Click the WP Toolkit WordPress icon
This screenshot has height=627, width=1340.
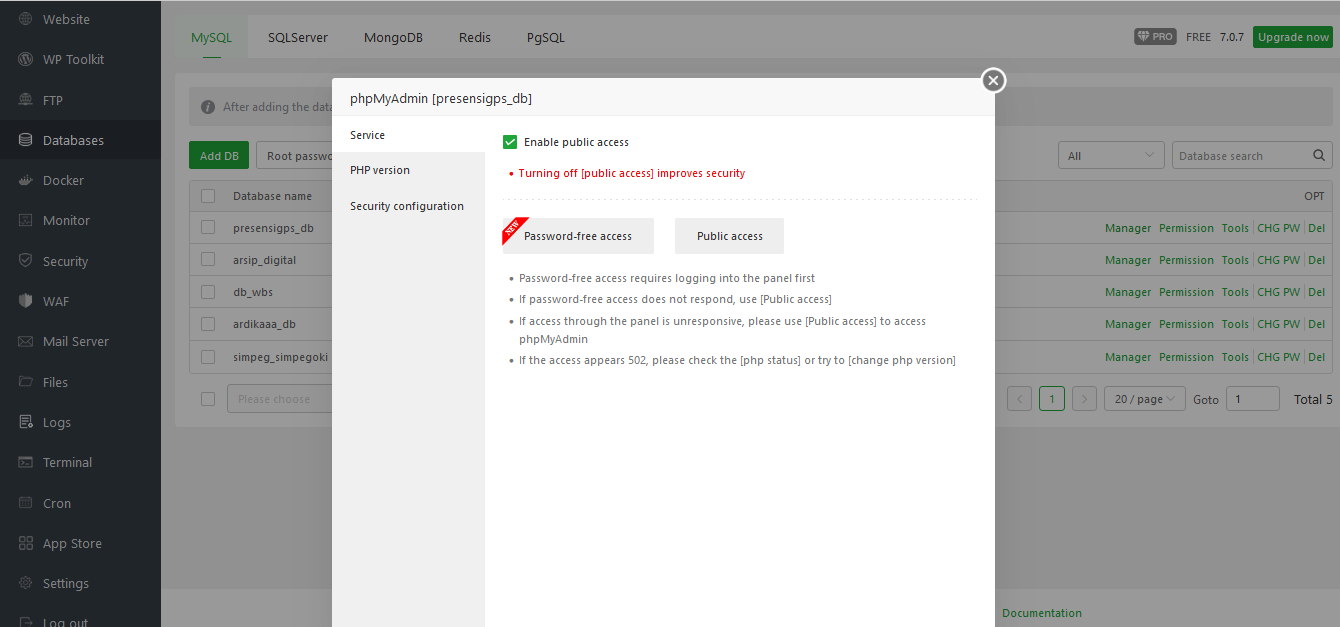(x=25, y=59)
